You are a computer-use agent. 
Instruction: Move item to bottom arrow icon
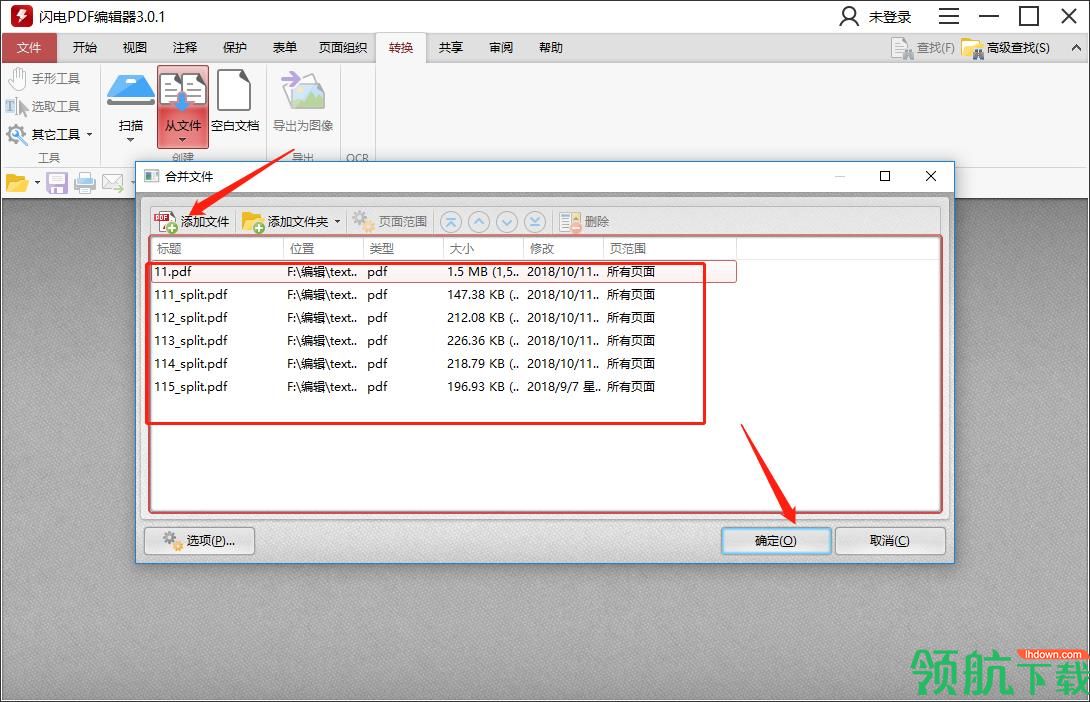coord(535,222)
